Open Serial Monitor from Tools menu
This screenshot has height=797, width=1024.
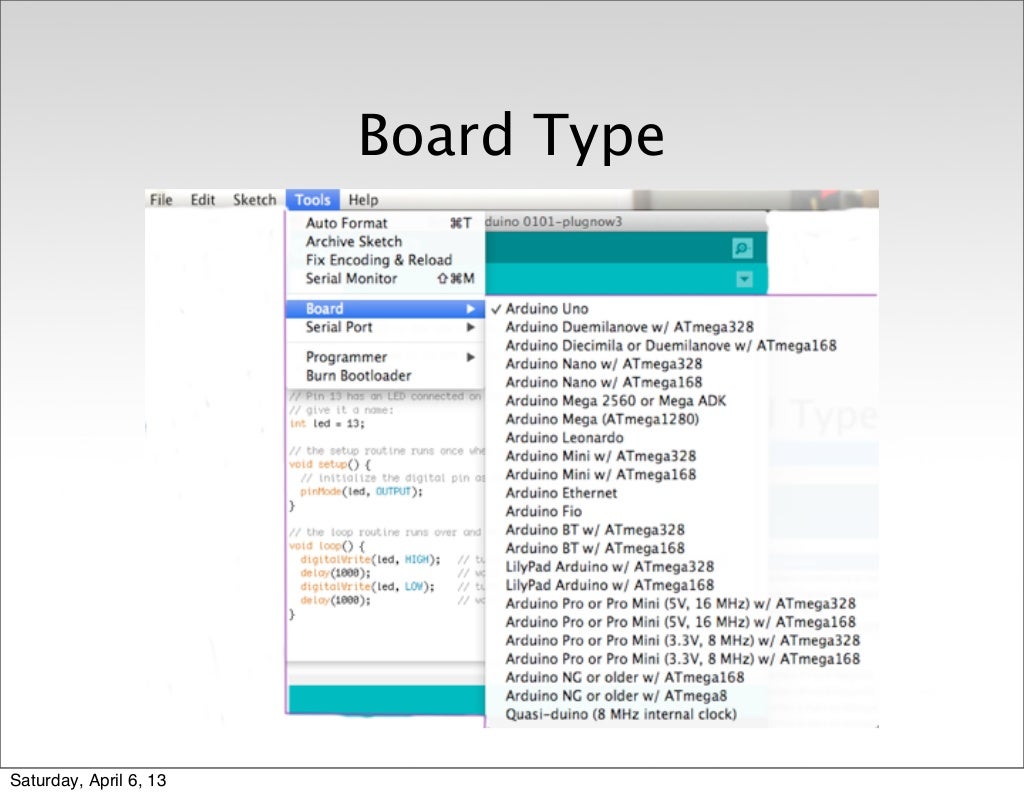point(385,279)
